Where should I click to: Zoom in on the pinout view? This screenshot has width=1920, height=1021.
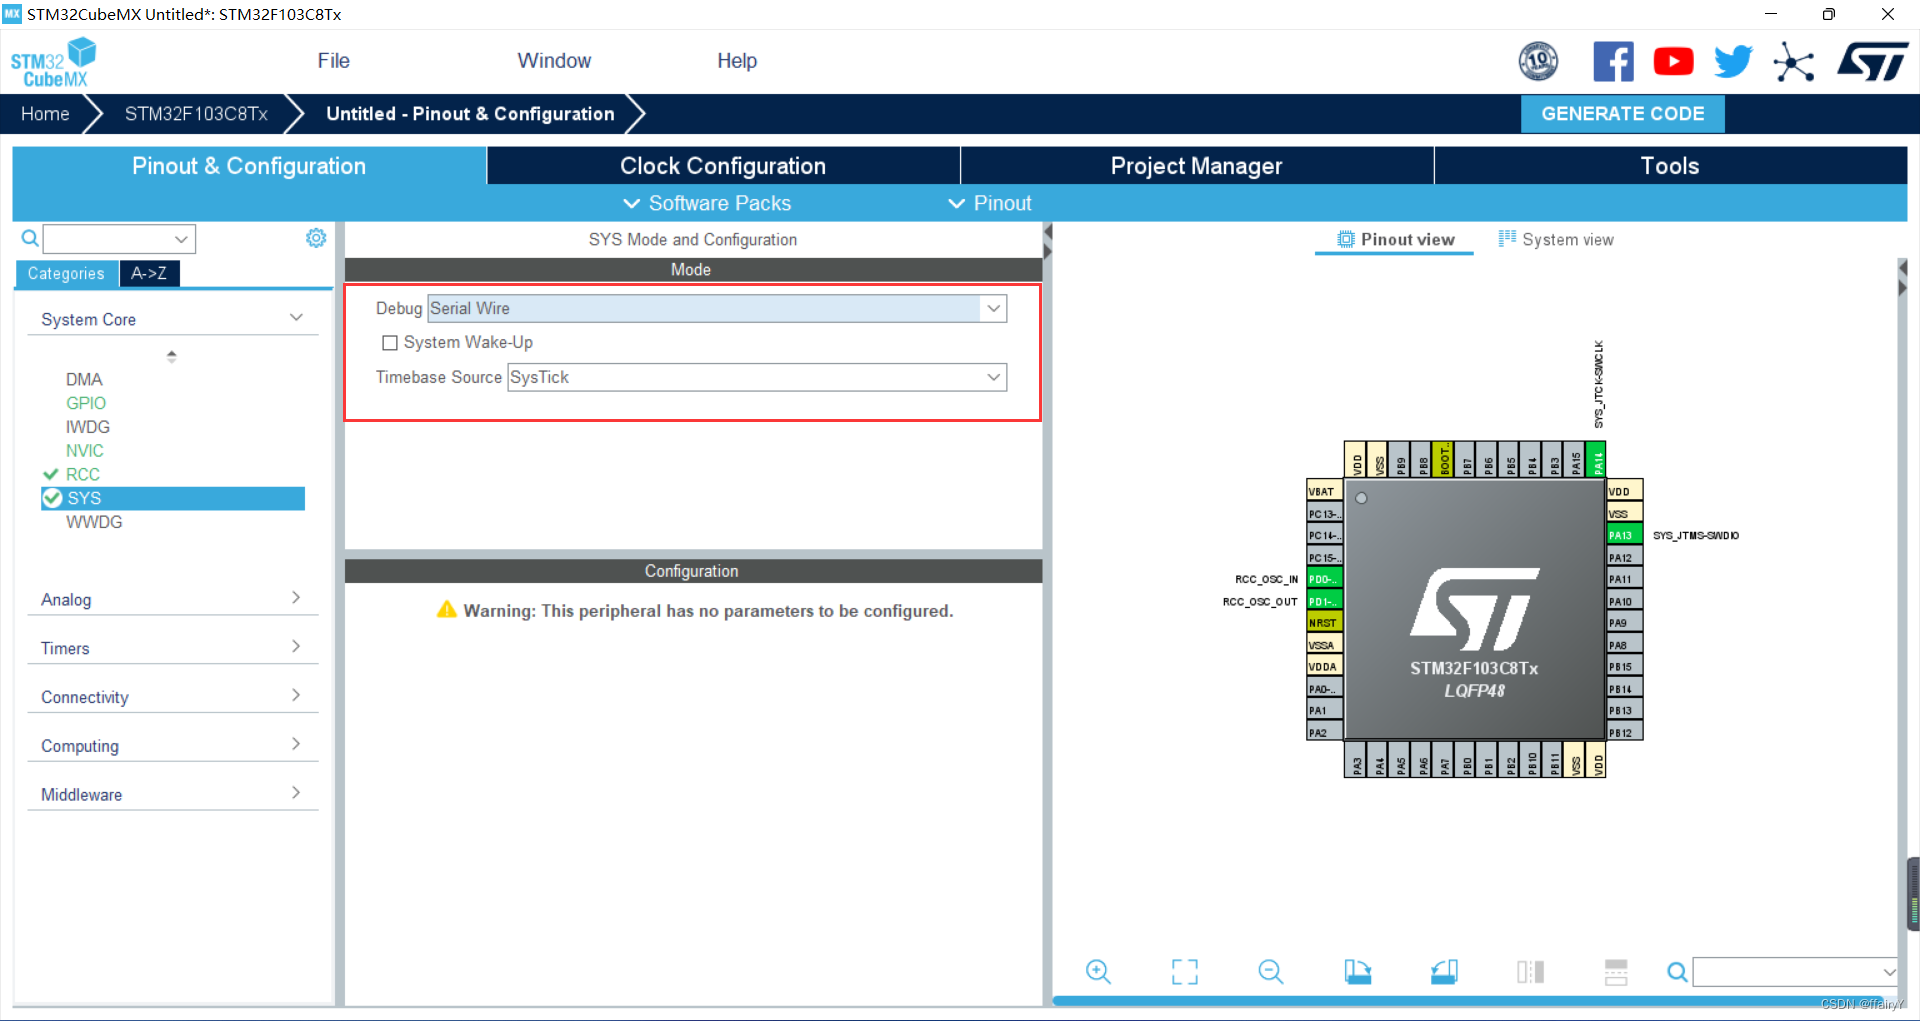tap(1098, 971)
